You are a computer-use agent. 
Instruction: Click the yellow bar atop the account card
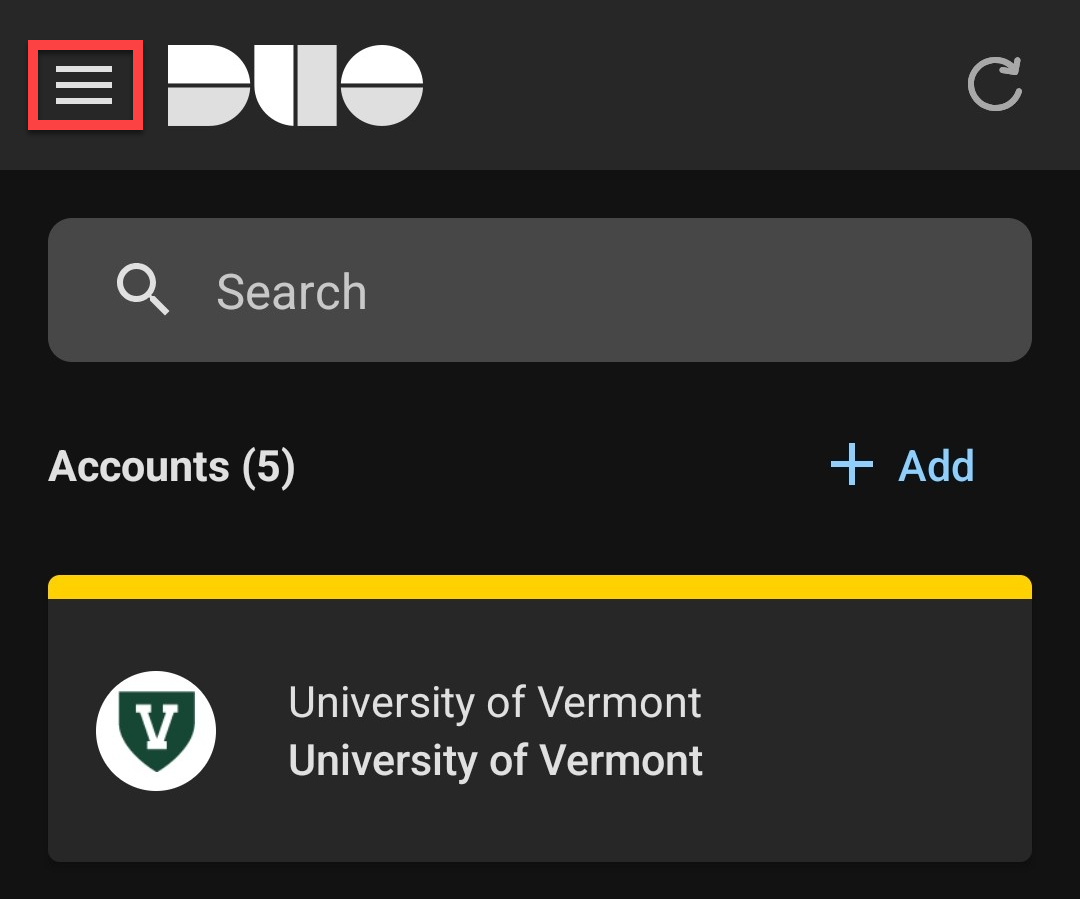click(x=540, y=587)
